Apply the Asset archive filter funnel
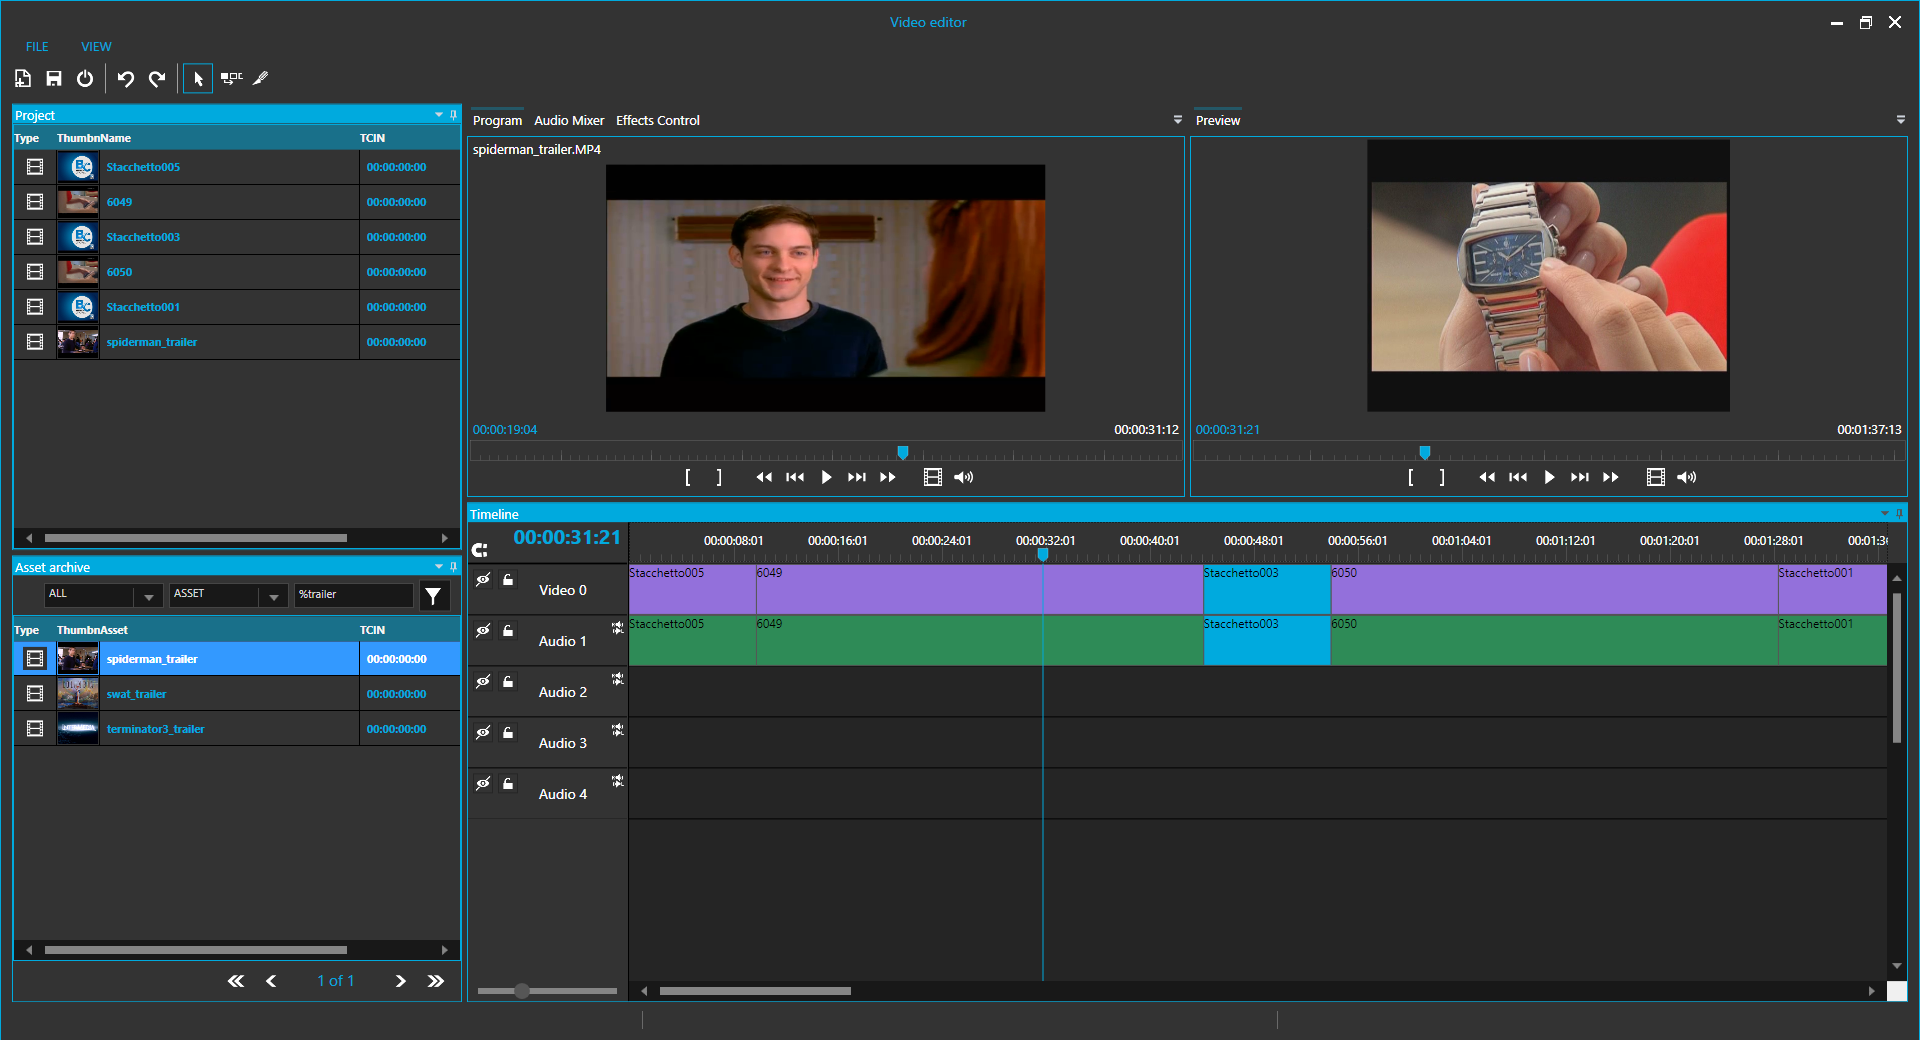Screen dimensions: 1920x1040 click(x=433, y=596)
